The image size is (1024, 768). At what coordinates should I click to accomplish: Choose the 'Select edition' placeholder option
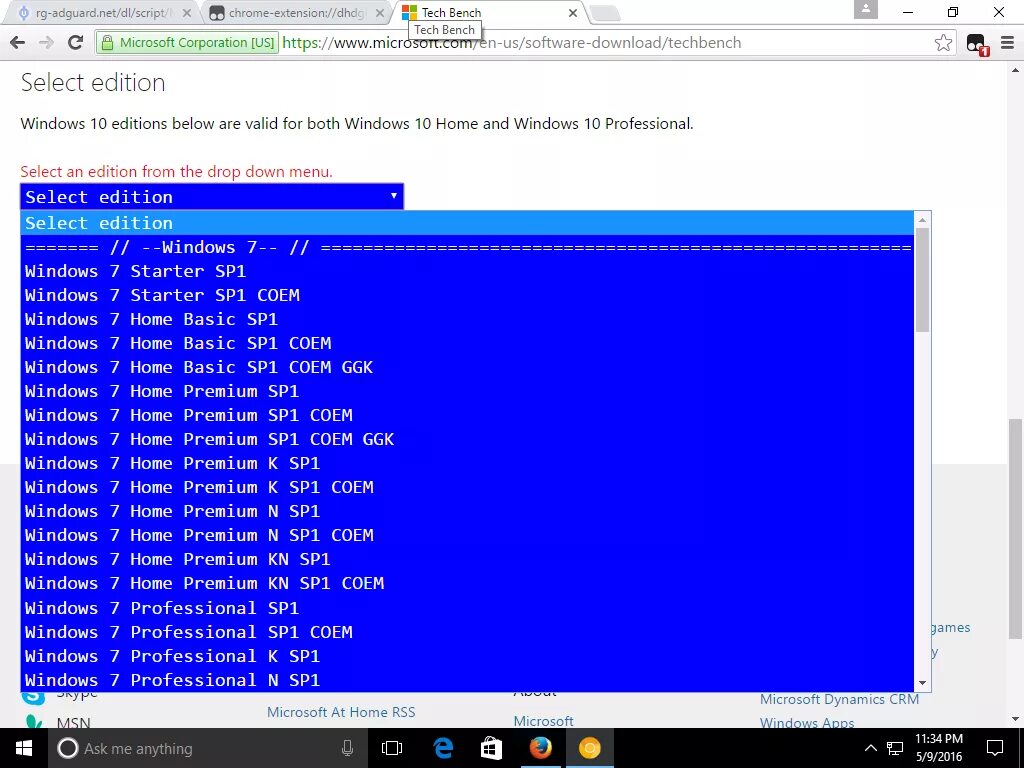click(467, 223)
